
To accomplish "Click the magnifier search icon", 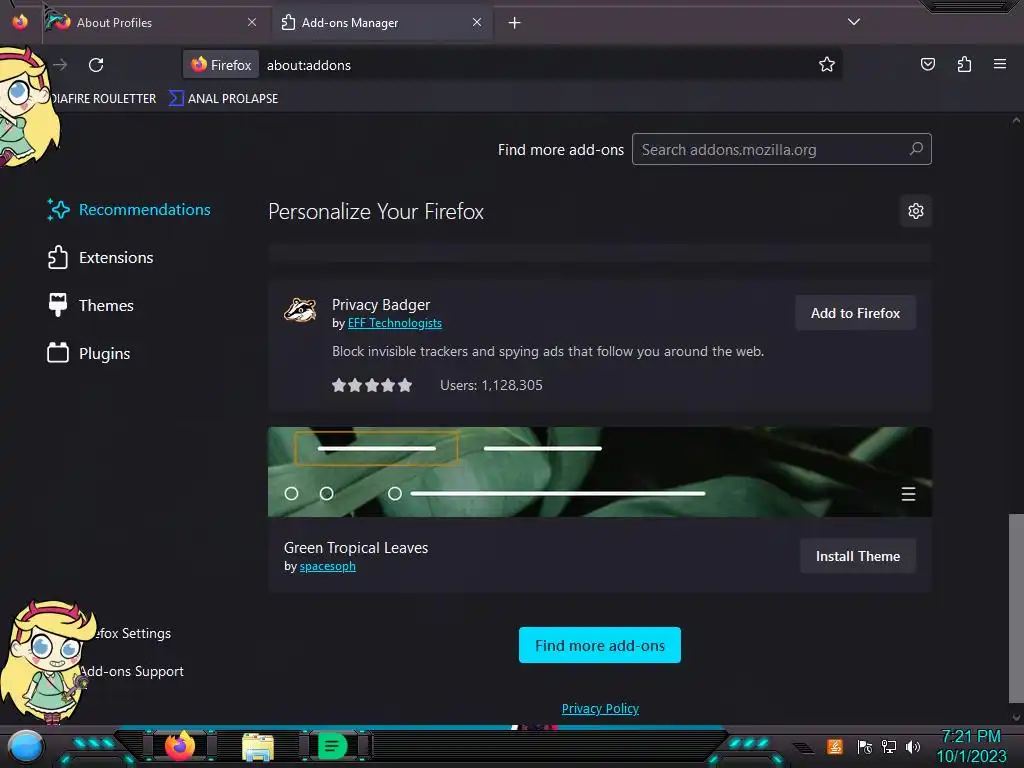I will point(916,149).
